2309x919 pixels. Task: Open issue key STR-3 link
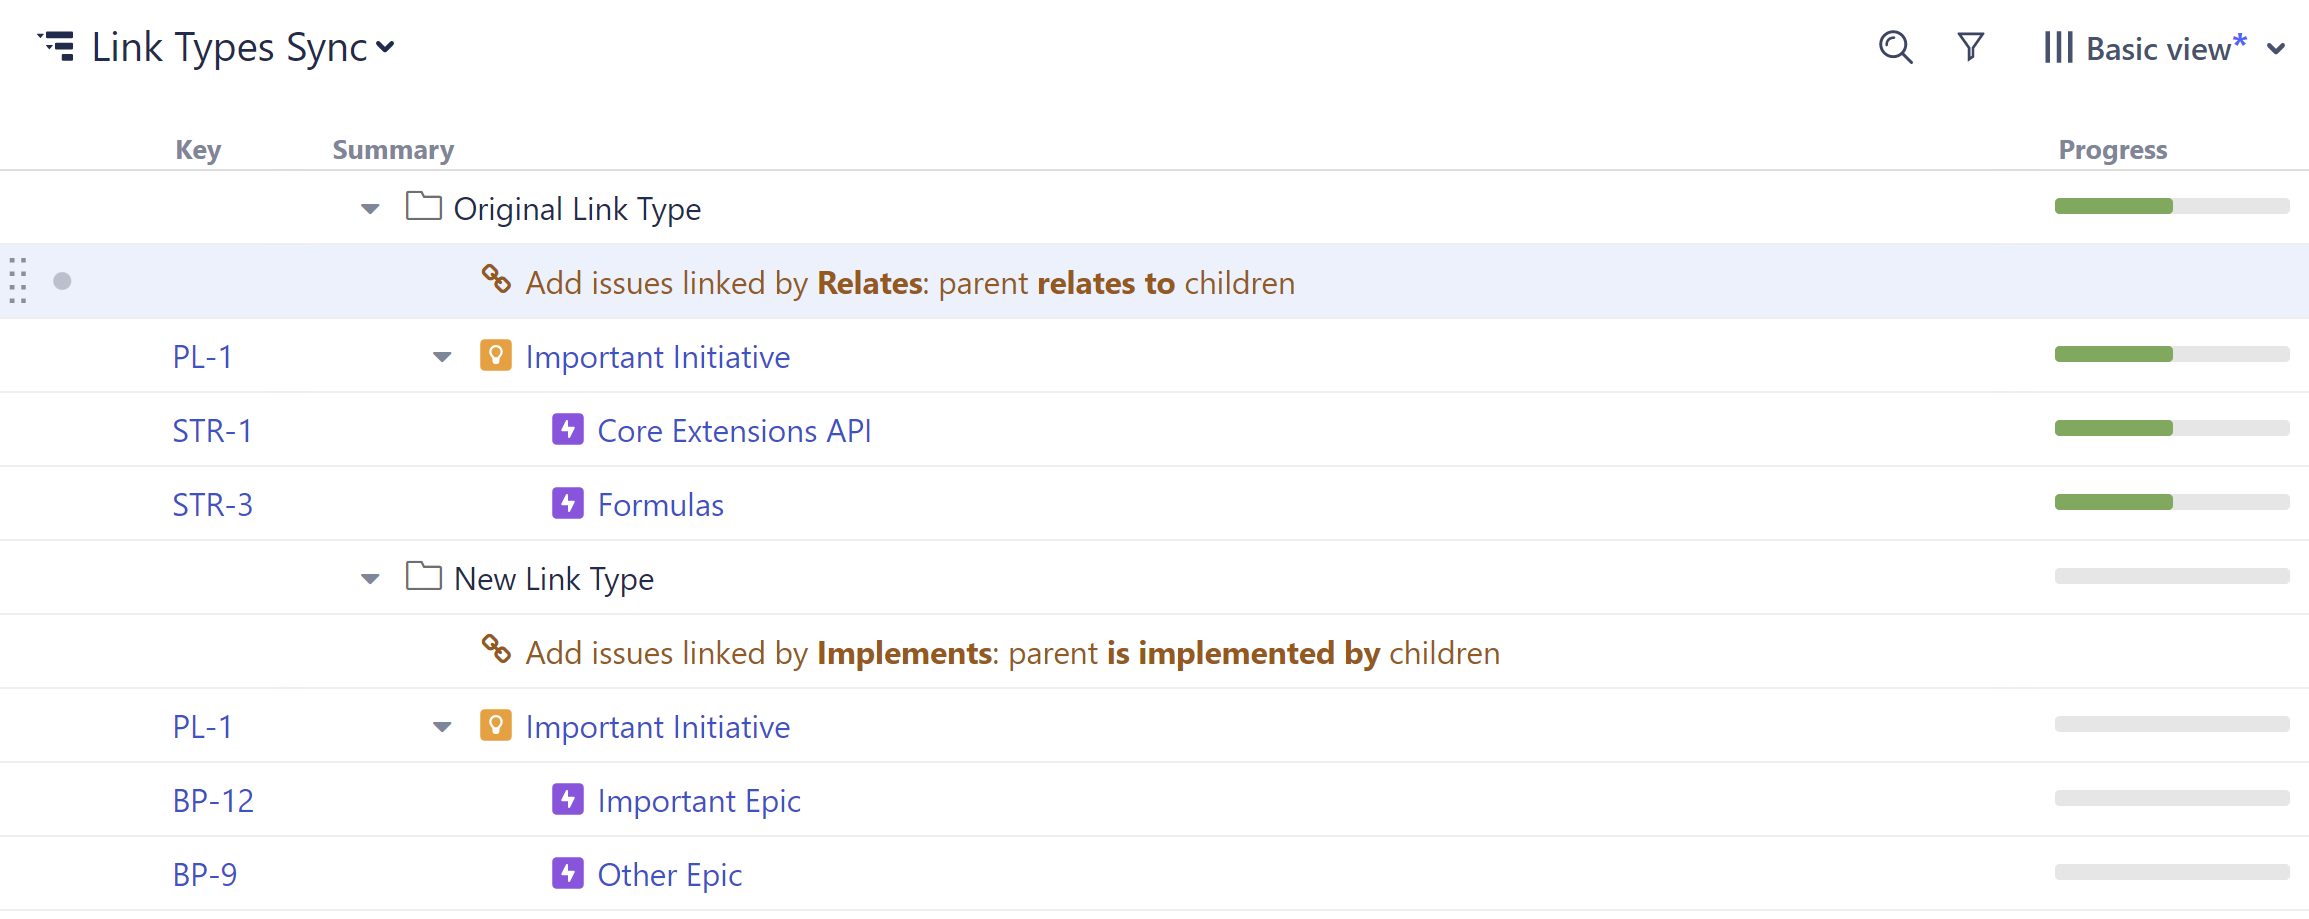pos(212,505)
